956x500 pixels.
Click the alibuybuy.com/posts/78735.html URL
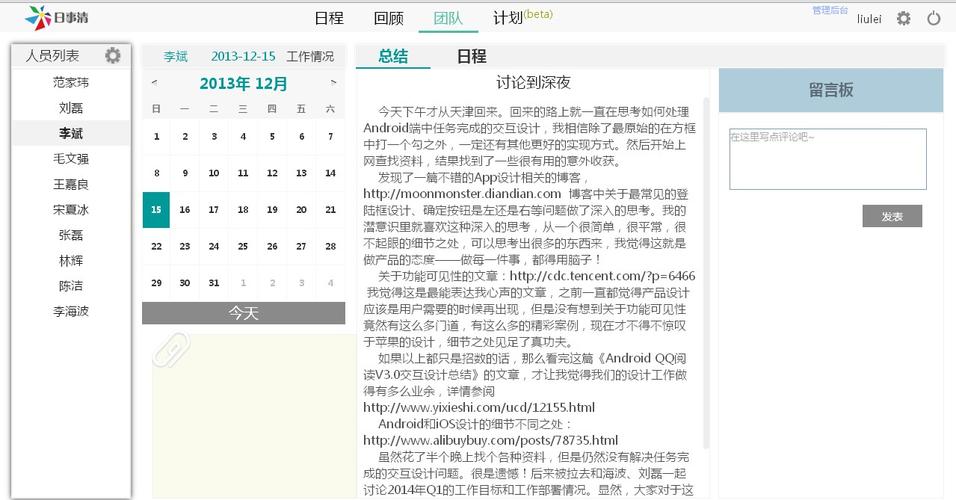tap(490, 440)
